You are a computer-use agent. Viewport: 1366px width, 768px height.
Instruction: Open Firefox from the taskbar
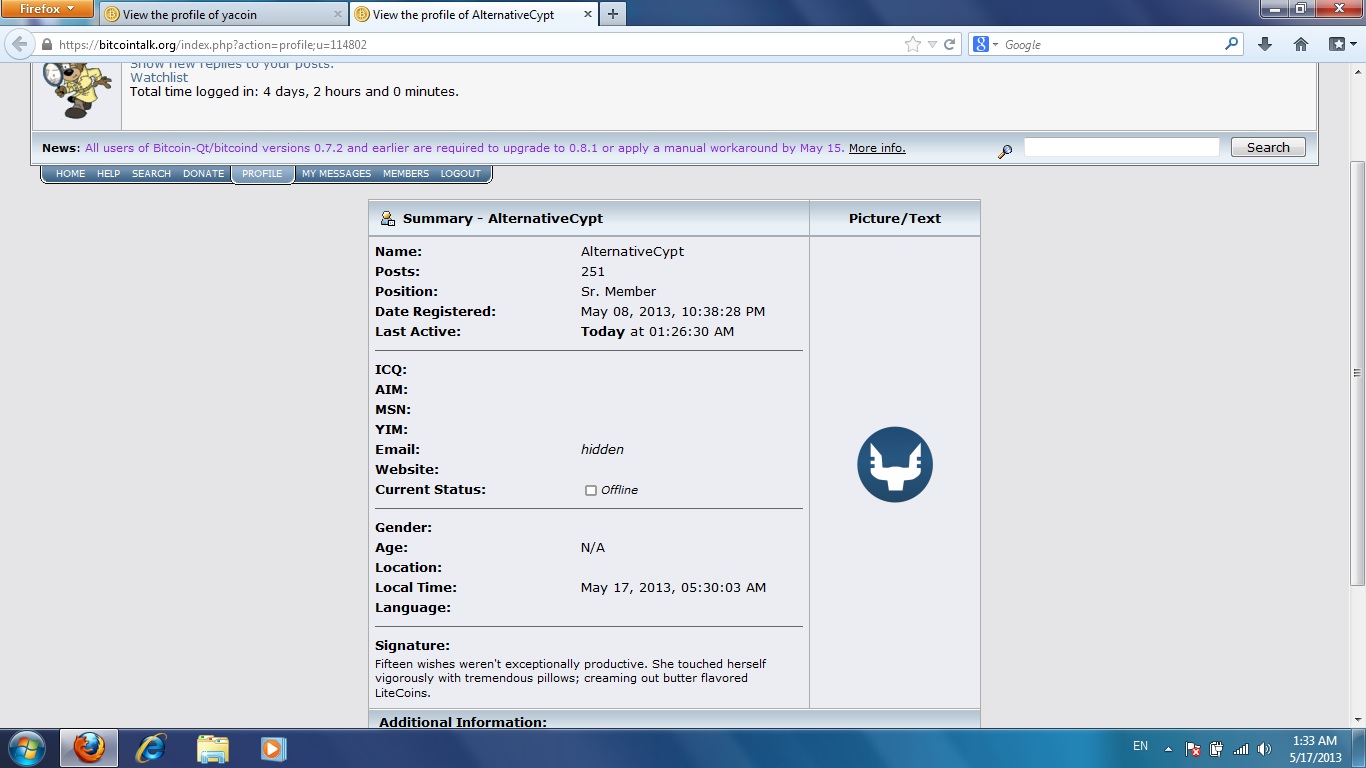pyautogui.click(x=89, y=748)
